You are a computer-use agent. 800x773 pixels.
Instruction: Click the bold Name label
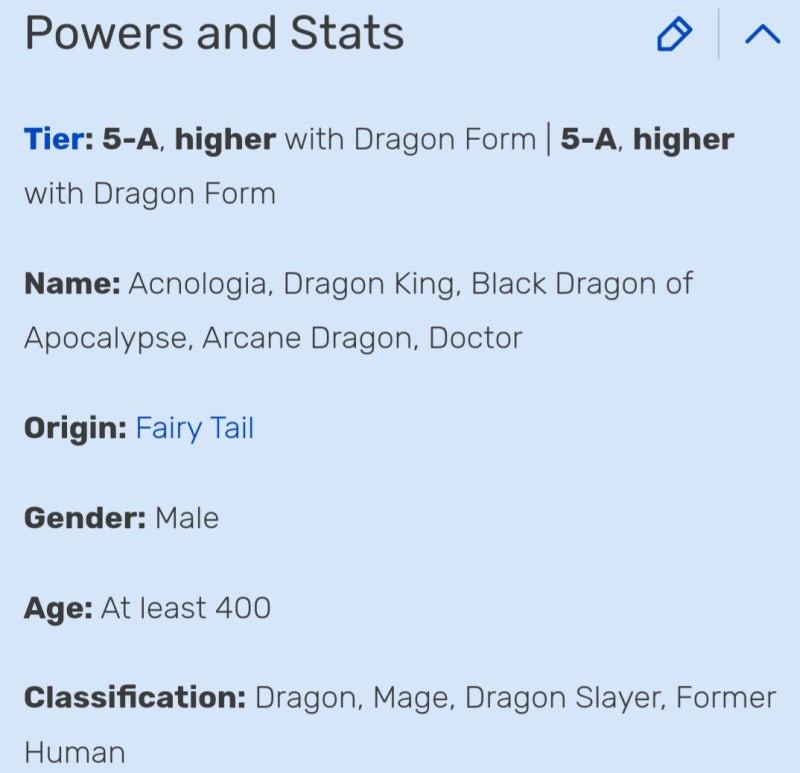tap(72, 284)
